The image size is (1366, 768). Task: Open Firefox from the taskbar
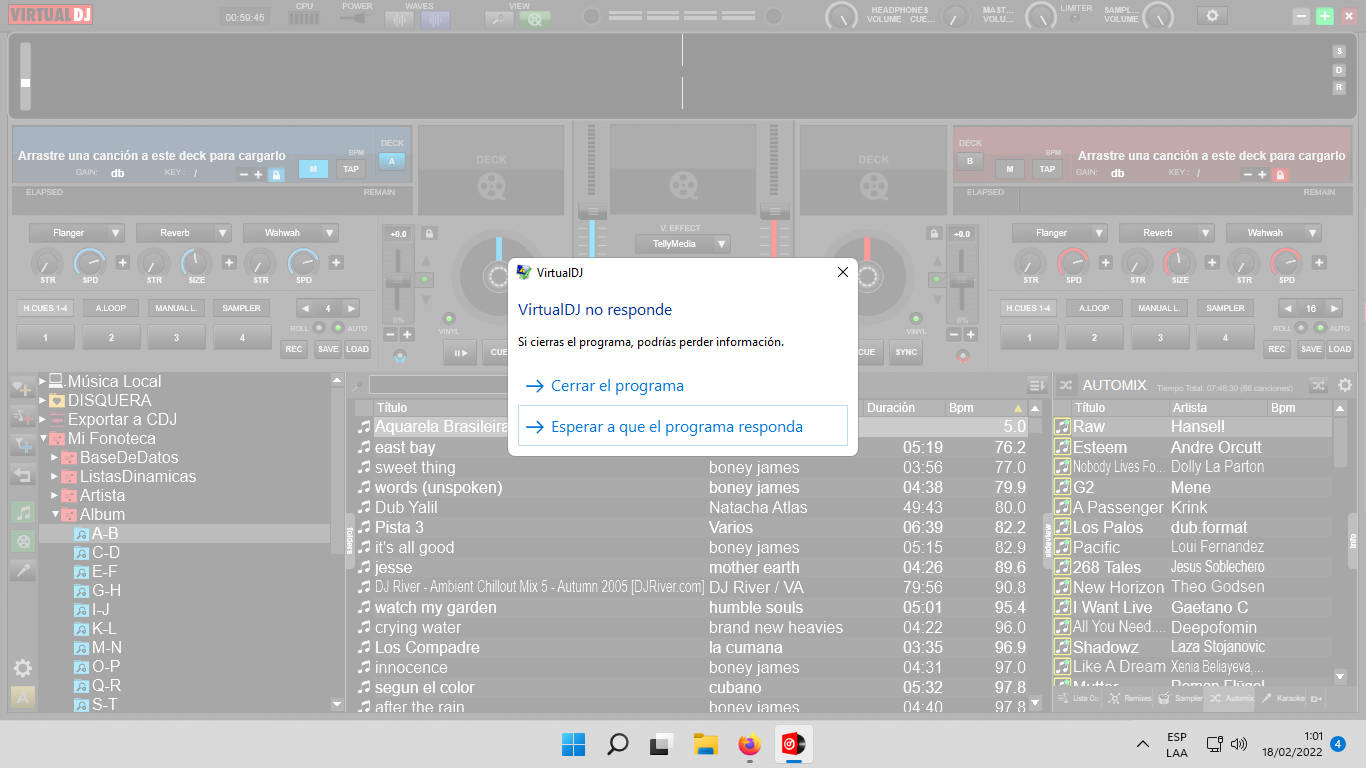coord(749,744)
